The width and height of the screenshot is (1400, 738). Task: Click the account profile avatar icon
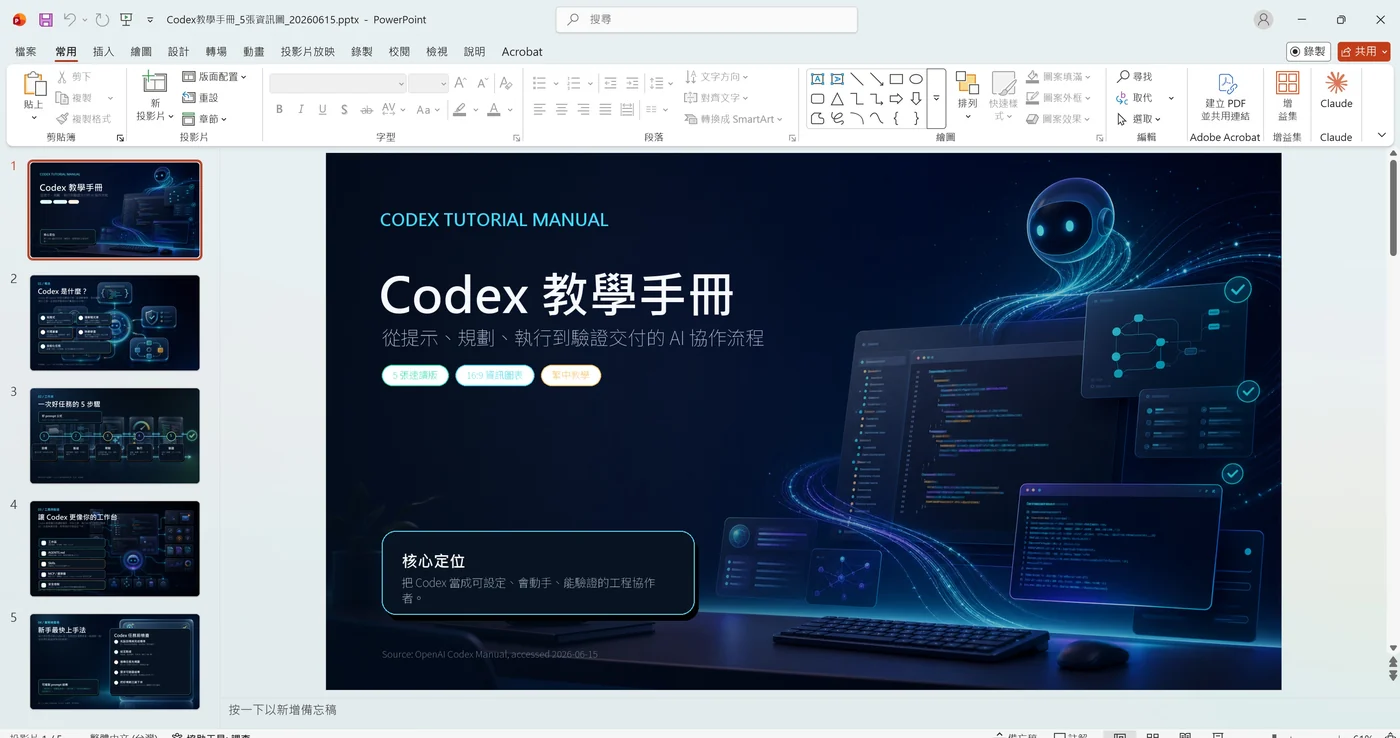[x=1264, y=19]
